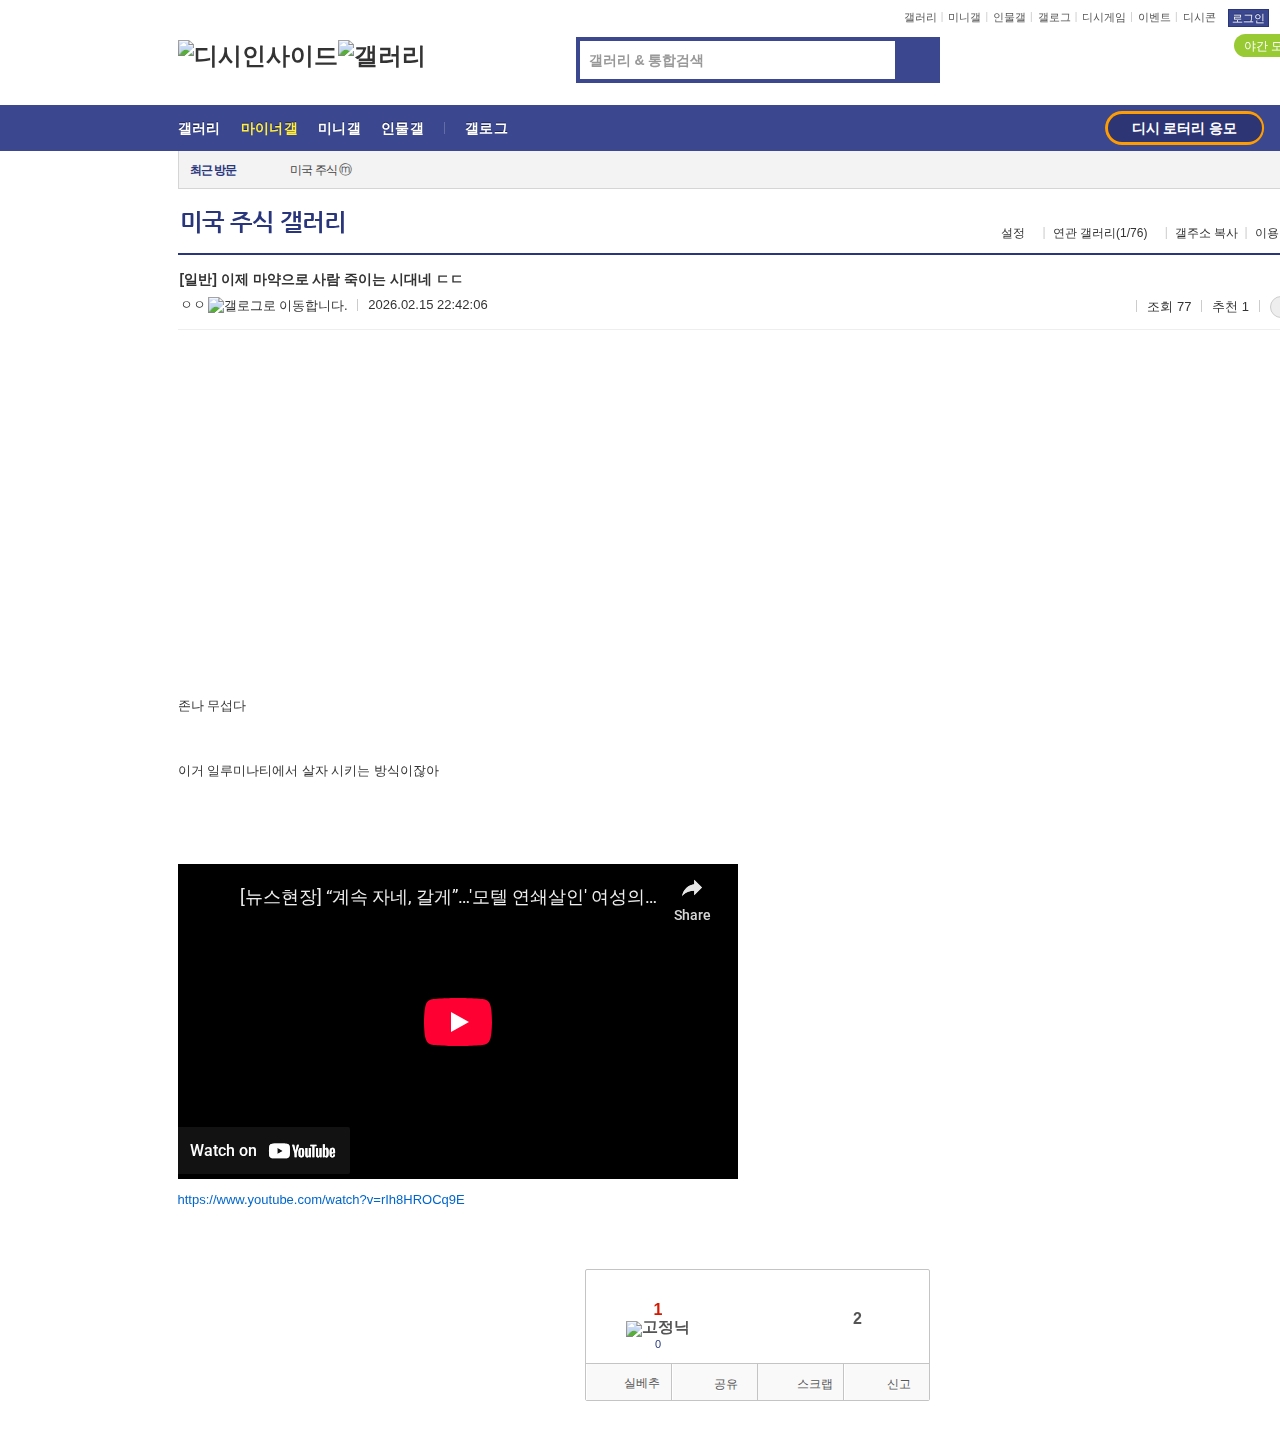Click the search button beside search box
Image resolution: width=1280 pixels, height=1432 pixels.
917,60
